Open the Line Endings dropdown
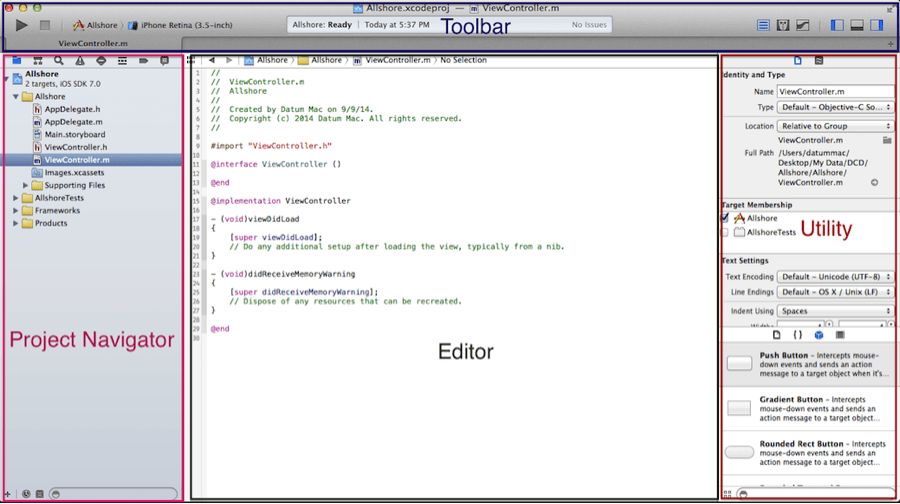 [835, 292]
